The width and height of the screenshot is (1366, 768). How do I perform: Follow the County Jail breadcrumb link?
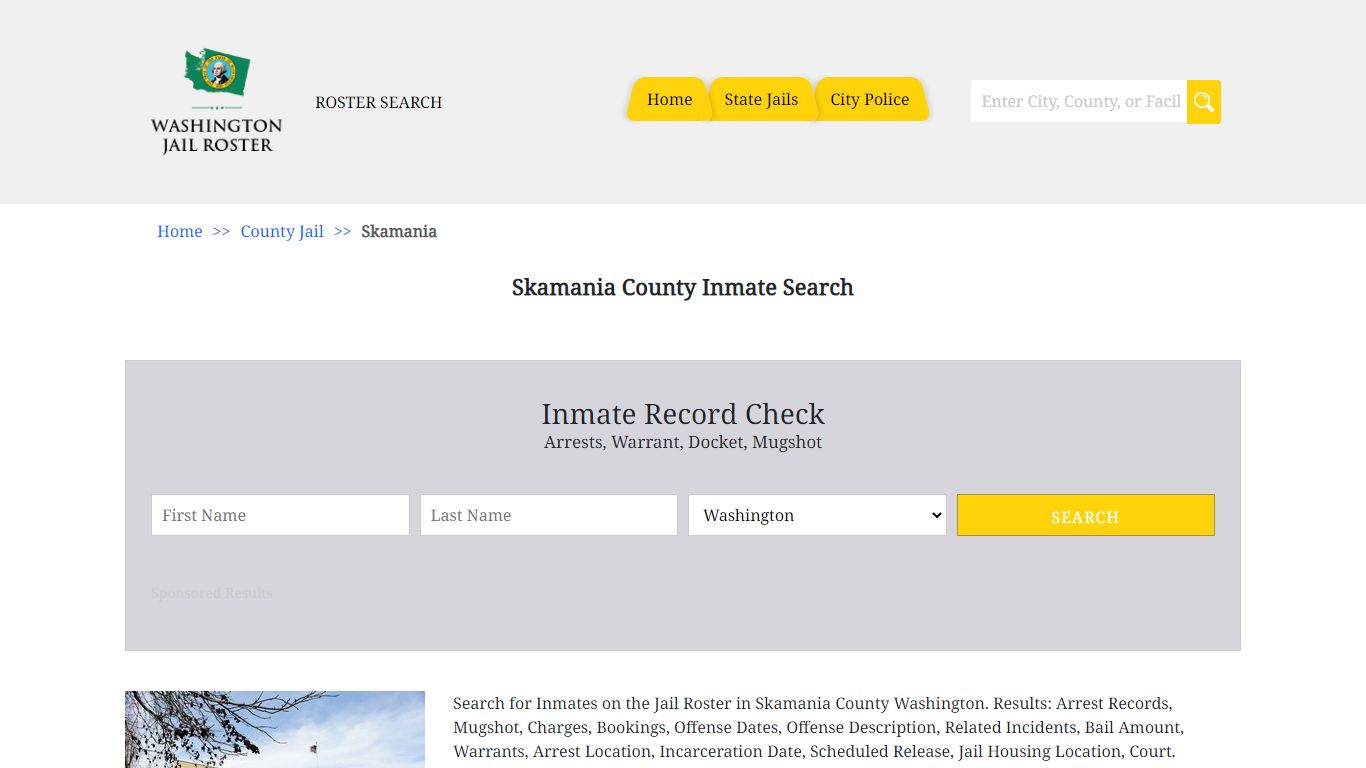tap(282, 231)
